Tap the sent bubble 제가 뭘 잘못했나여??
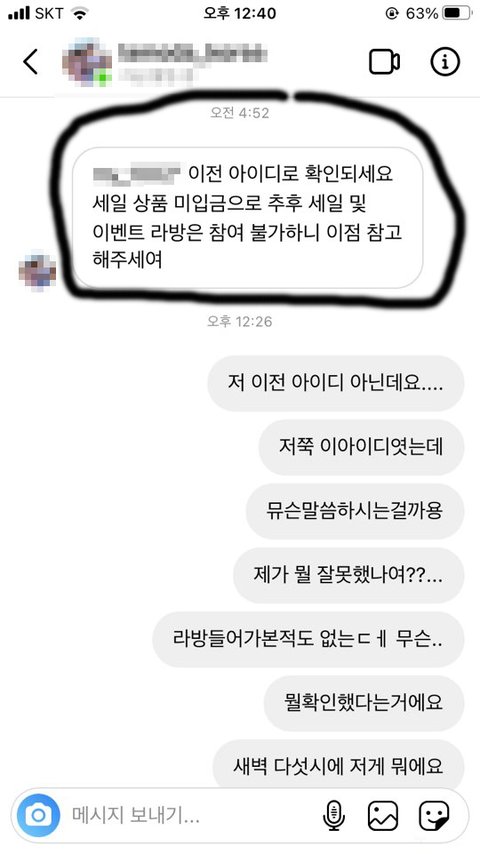 (x=349, y=575)
